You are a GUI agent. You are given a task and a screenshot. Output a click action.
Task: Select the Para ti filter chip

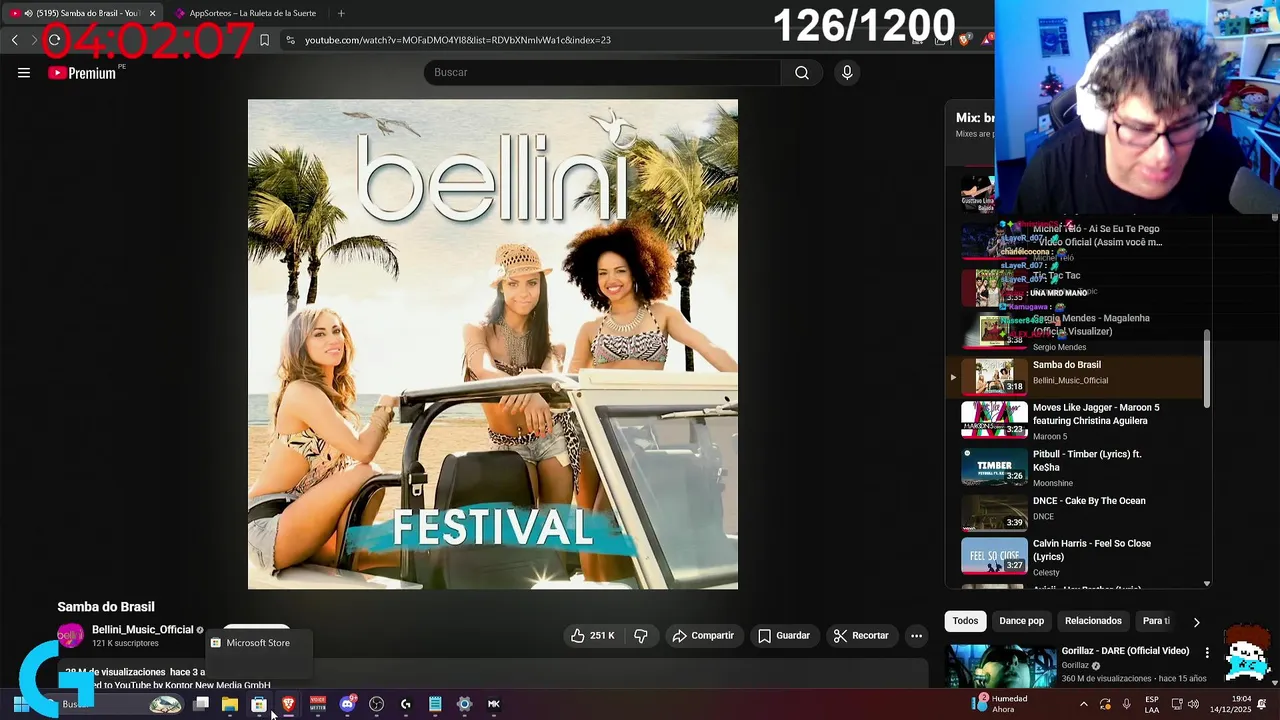[1156, 621]
